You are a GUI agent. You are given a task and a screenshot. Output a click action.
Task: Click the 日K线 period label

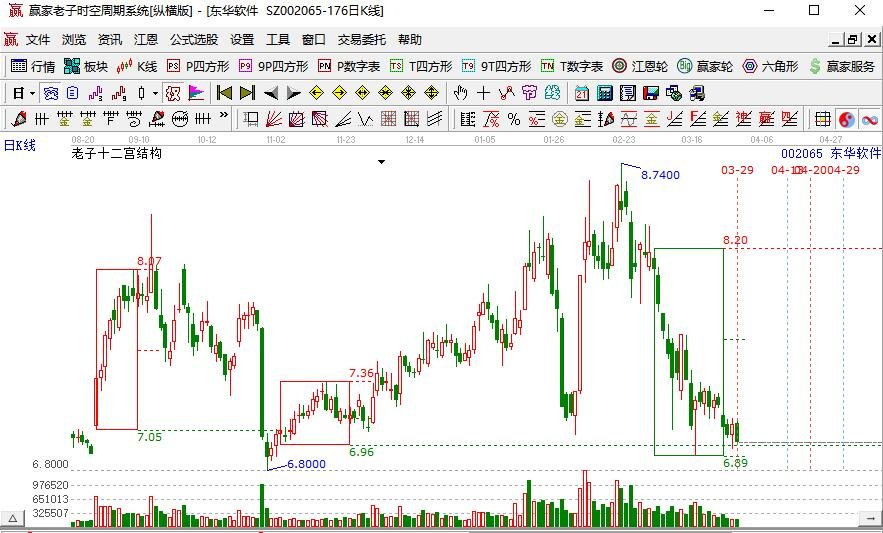20,145
